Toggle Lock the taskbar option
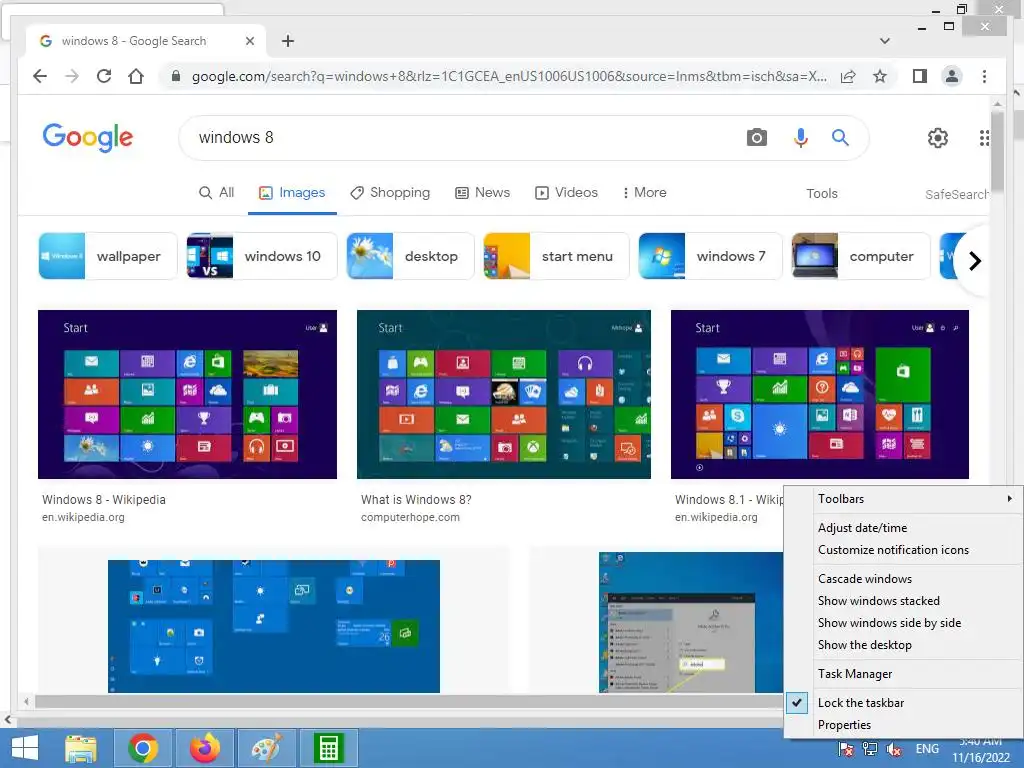This screenshot has width=1024, height=768. point(903,703)
